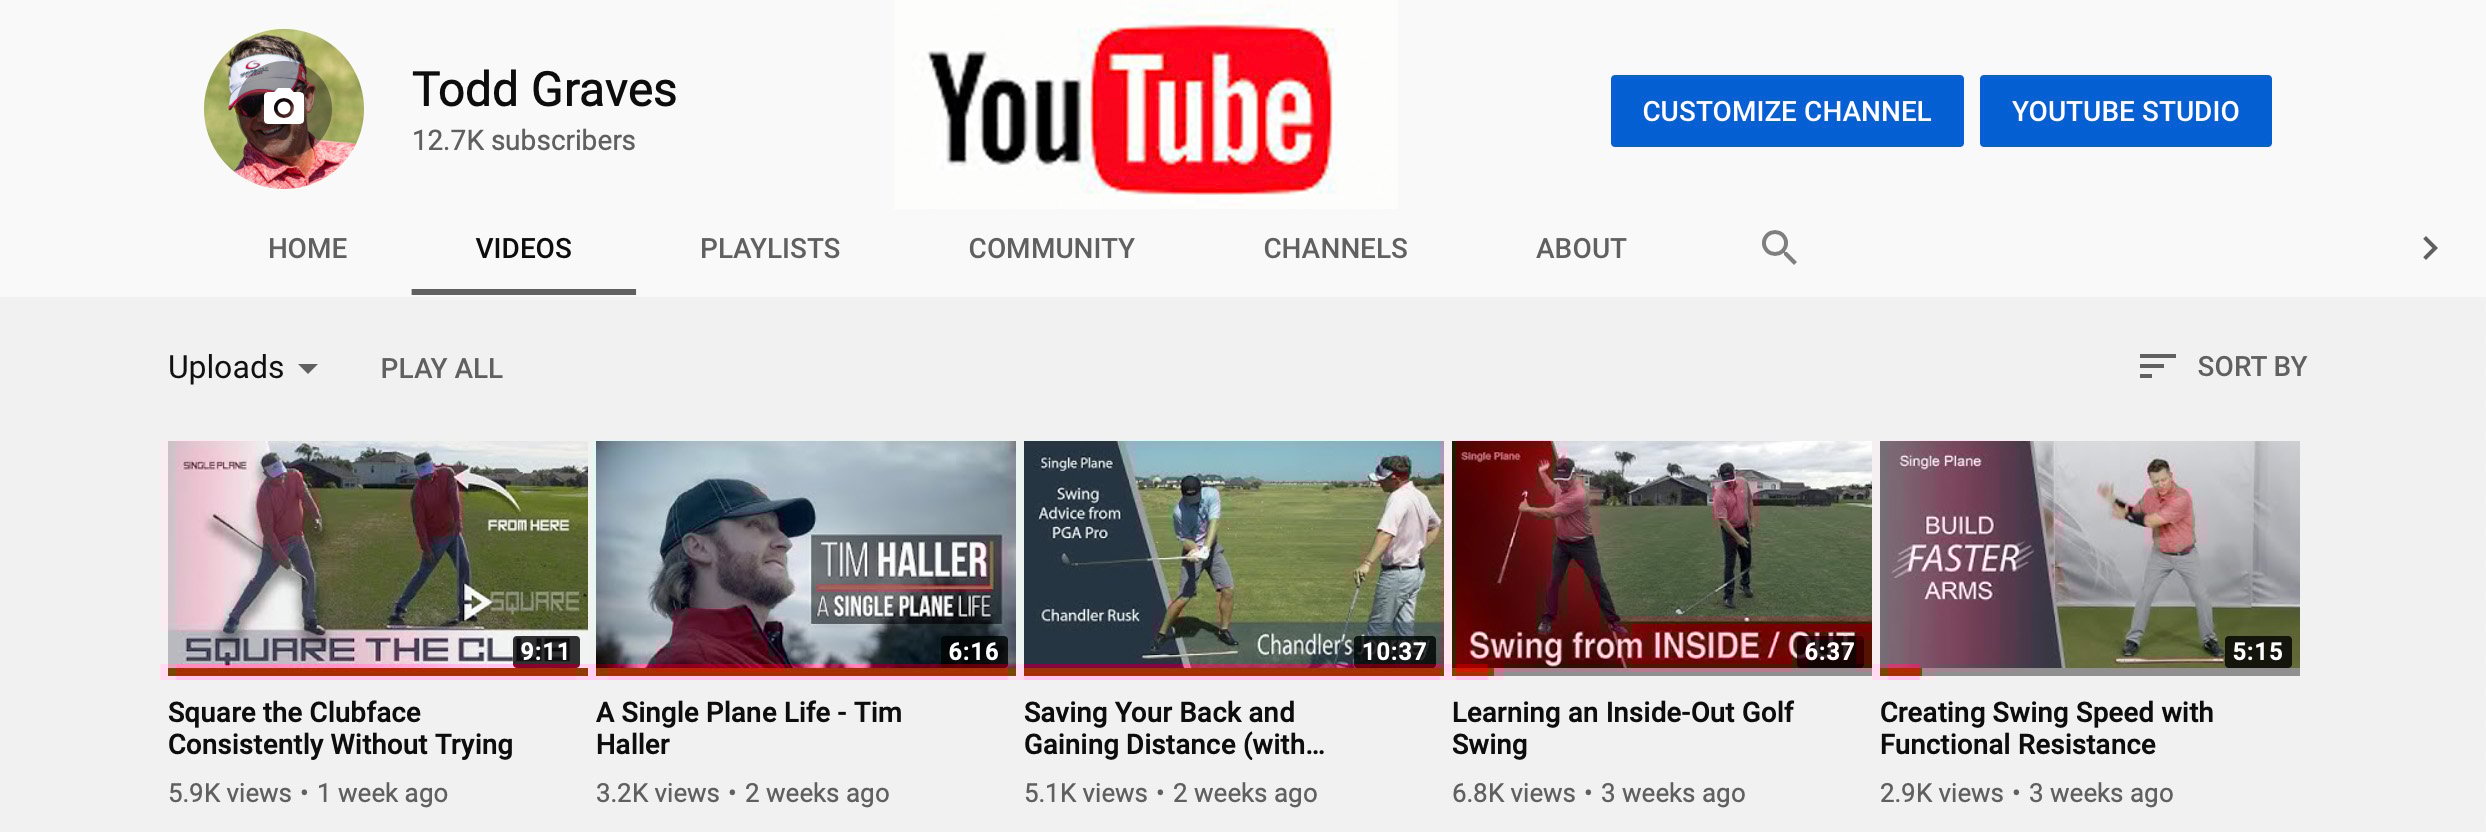Click the sort lines icon beside SORT BY

point(2157,366)
